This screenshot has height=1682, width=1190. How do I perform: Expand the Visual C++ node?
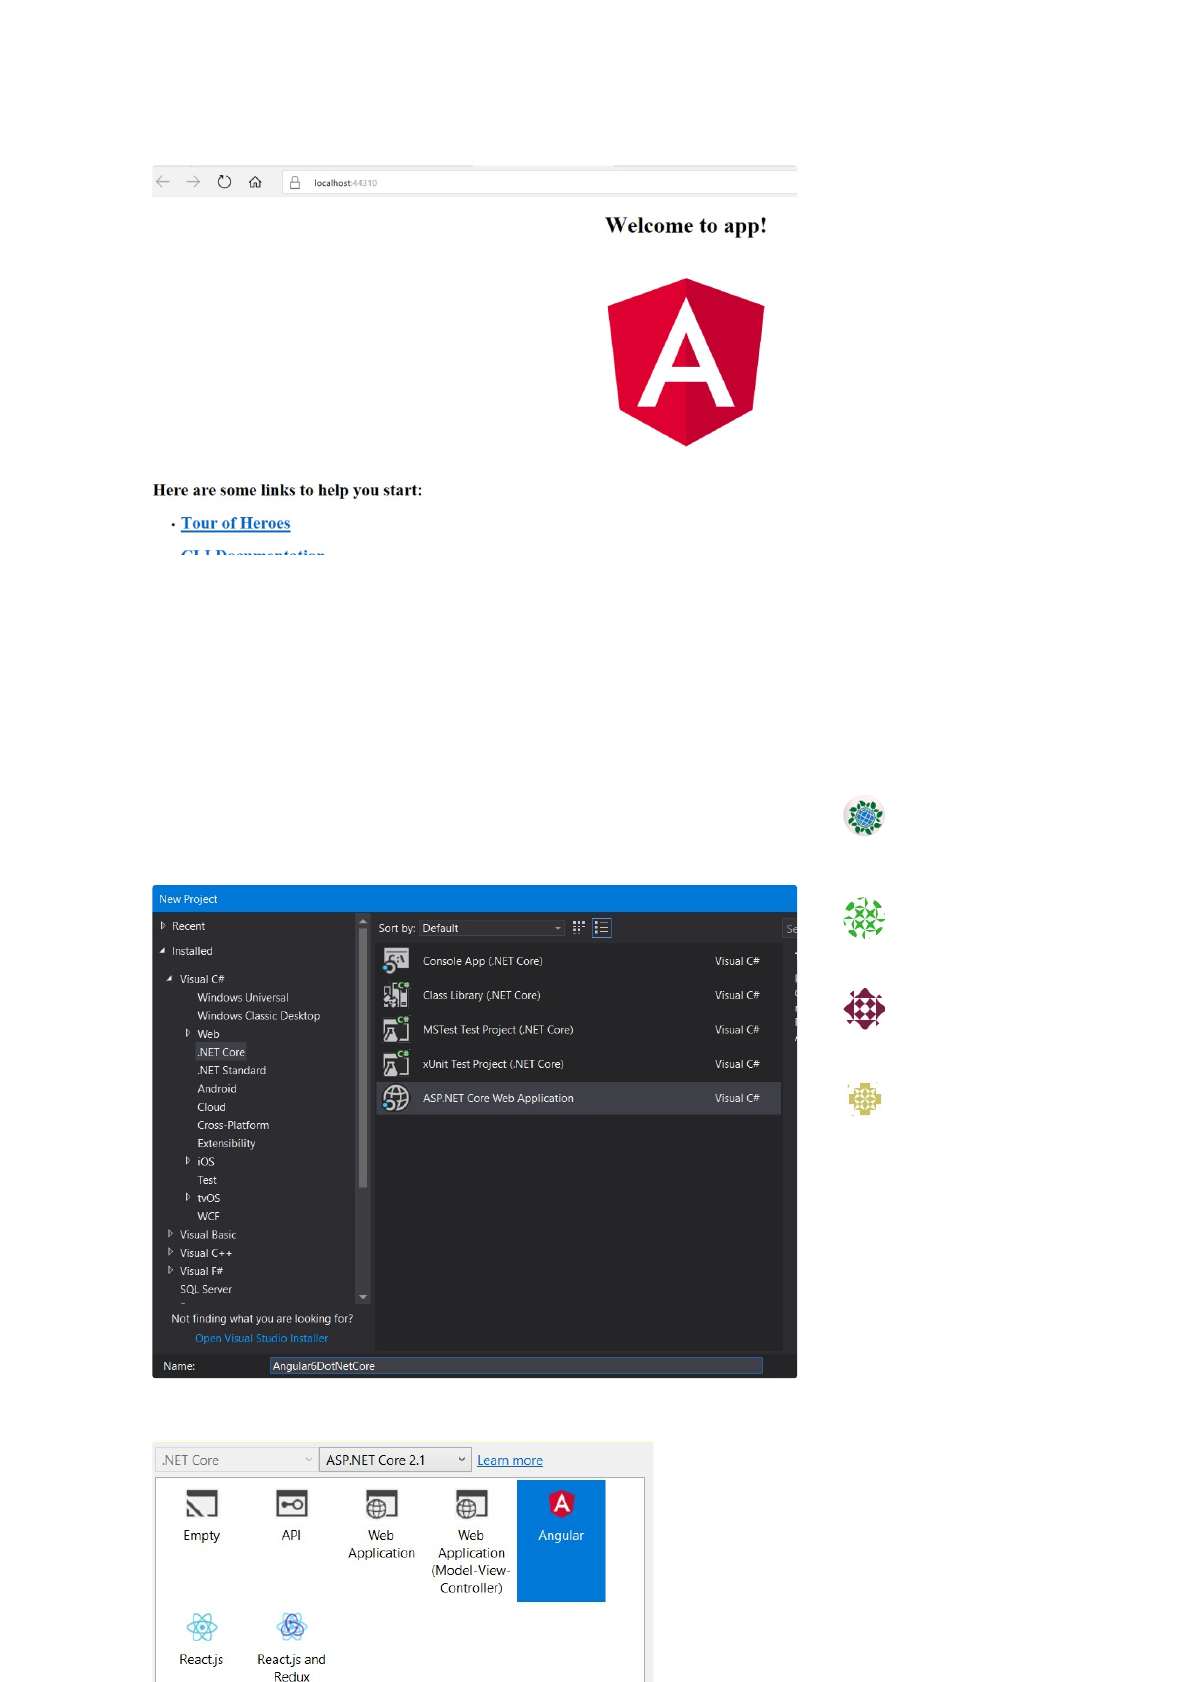click(x=170, y=1252)
